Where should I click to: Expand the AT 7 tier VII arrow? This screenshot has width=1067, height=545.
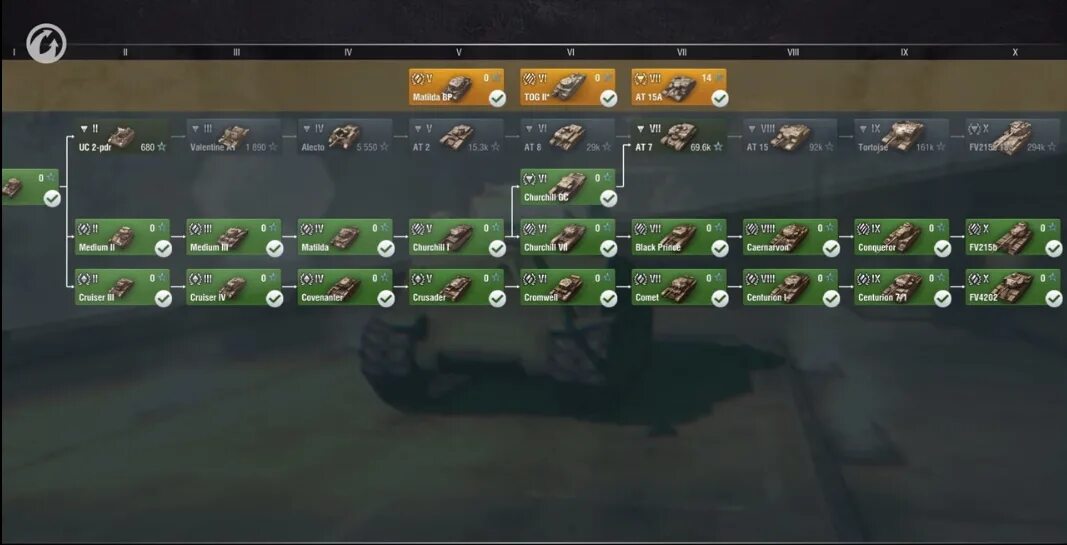point(640,129)
